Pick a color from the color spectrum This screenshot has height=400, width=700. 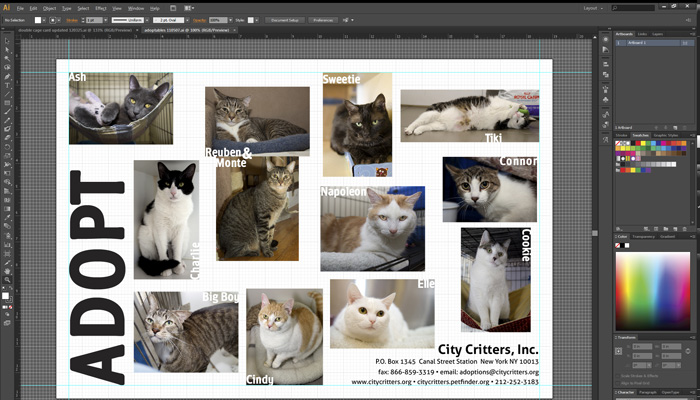pos(655,290)
